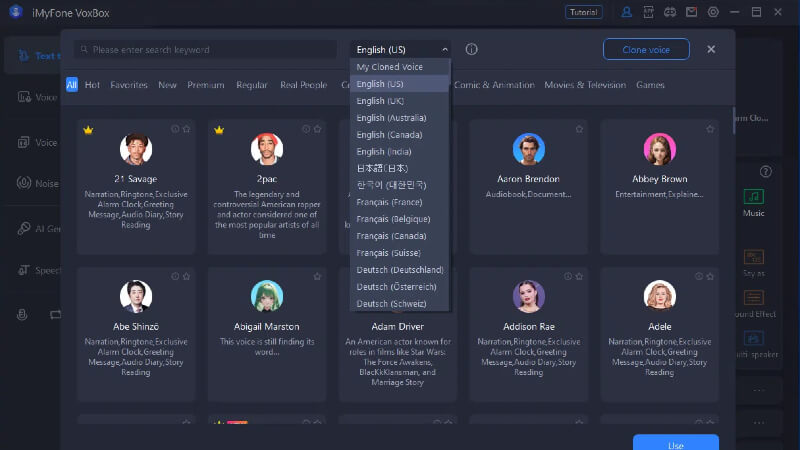Image resolution: width=800 pixels, height=450 pixels.
Task: Open the Music tool icon
Action: [754, 197]
